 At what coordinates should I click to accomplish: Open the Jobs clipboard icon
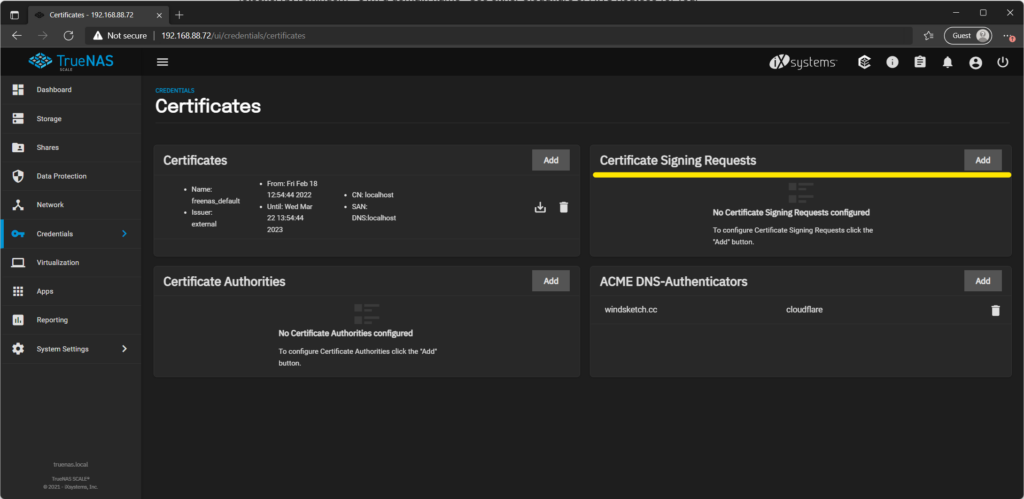tap(920, 62)
